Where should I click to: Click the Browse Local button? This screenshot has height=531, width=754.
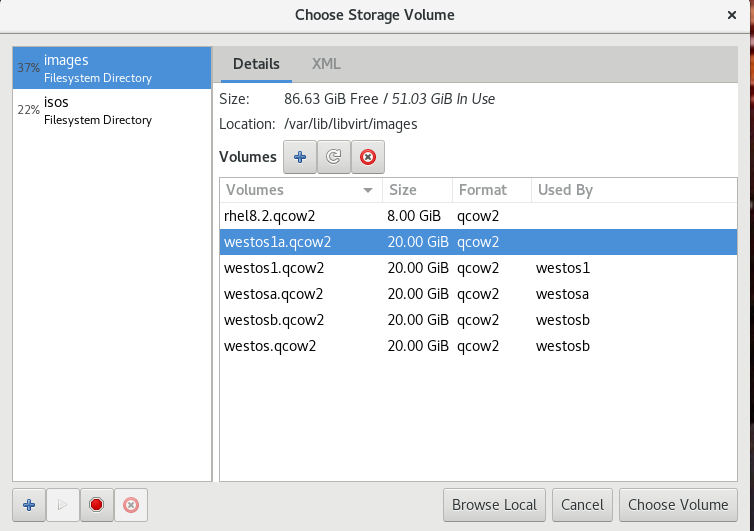[x=494, y=505]
